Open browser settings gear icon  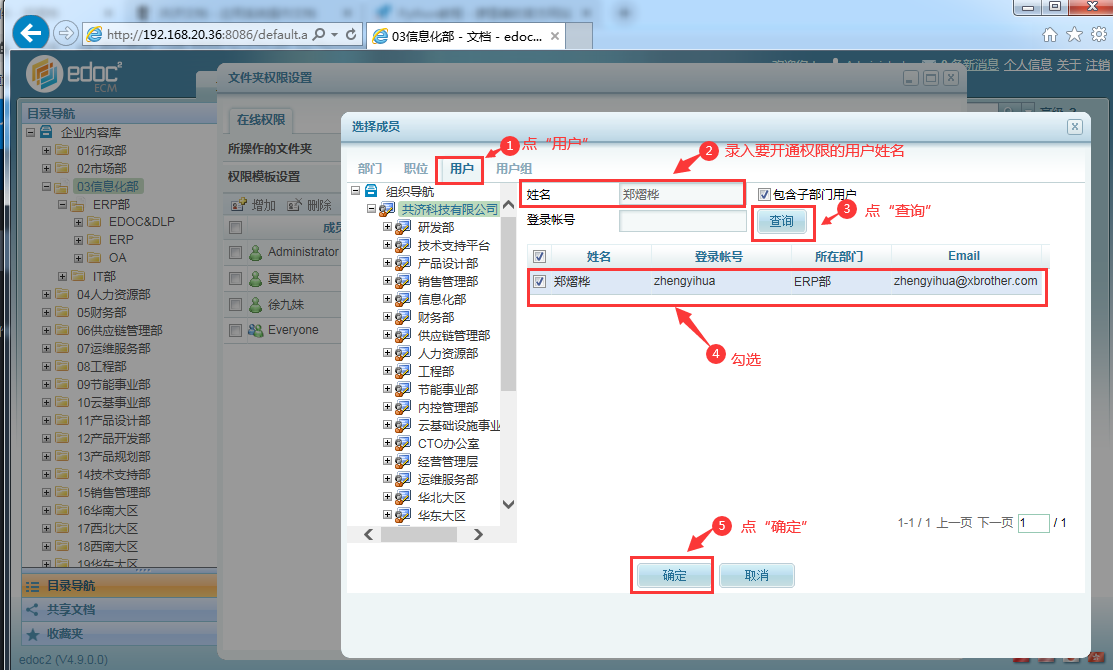point(1099,34)
